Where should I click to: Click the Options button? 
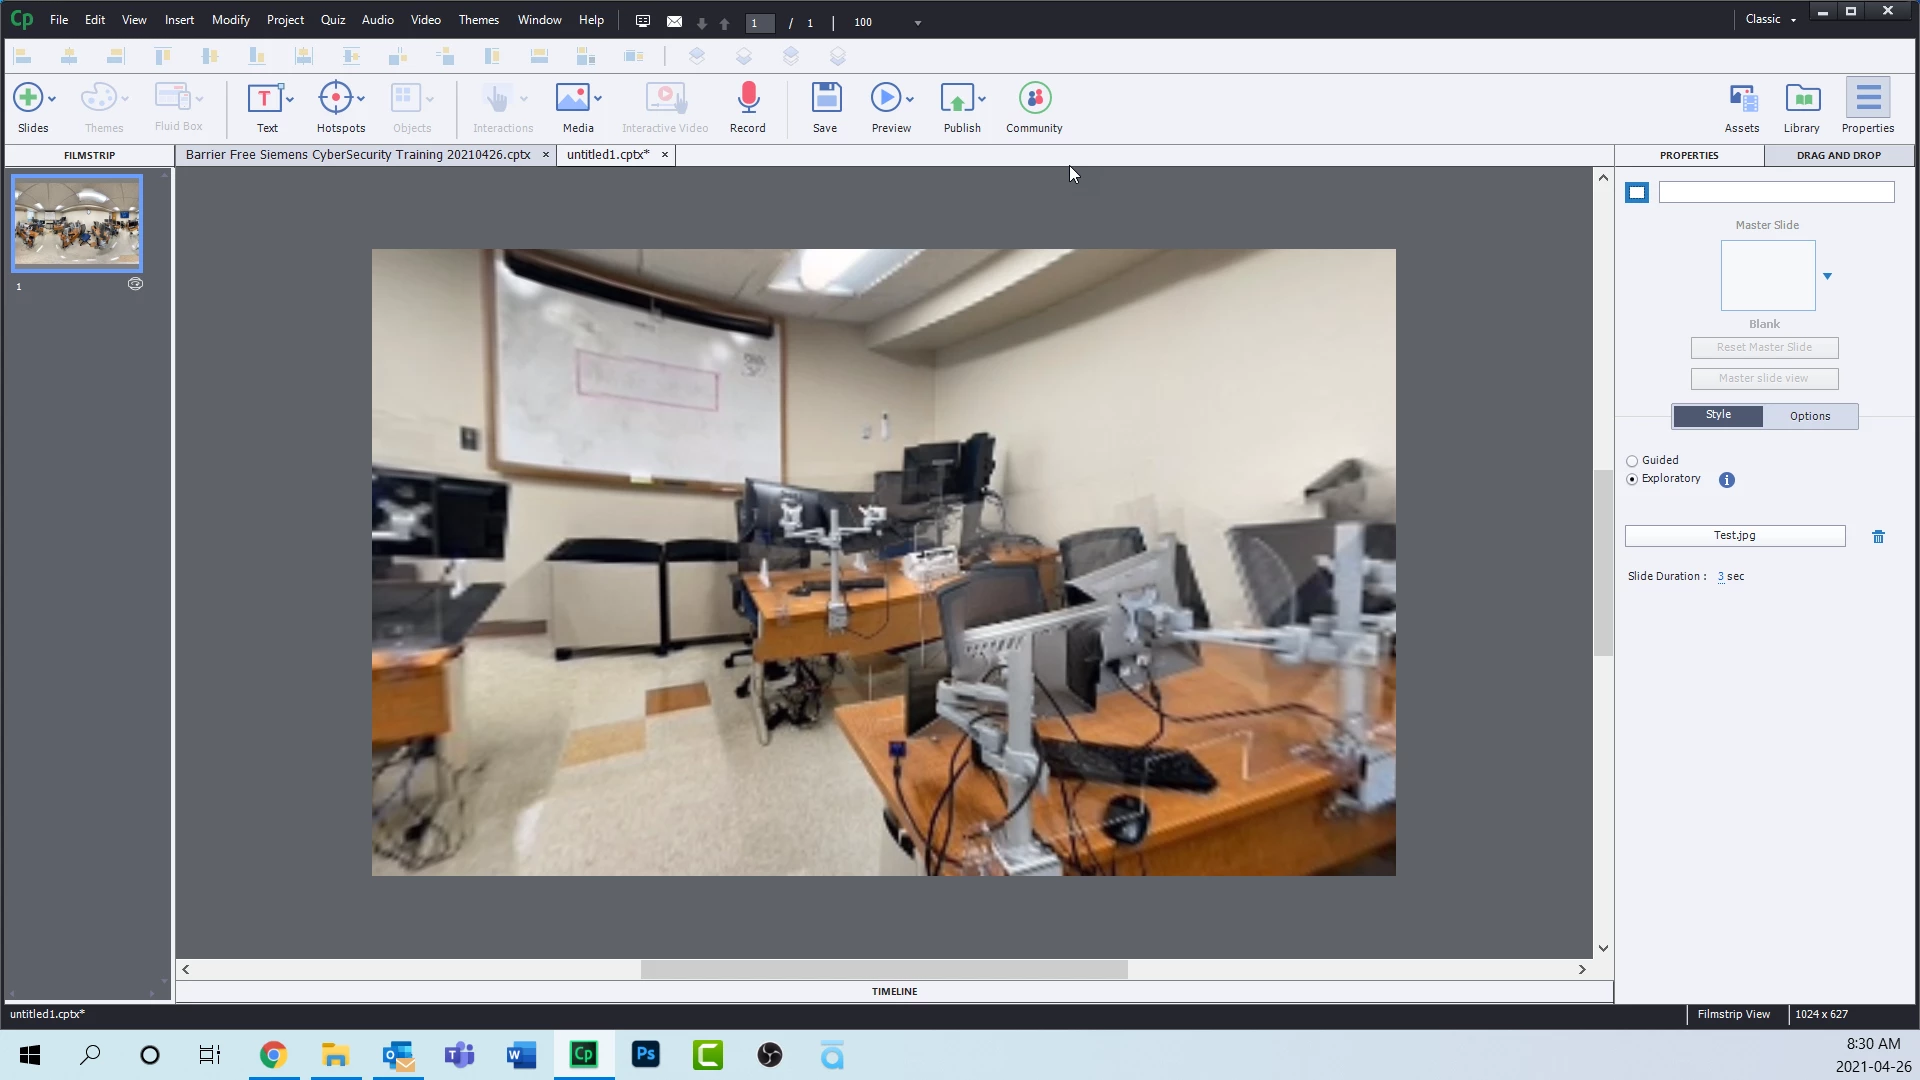click(x=1810, y=416)
